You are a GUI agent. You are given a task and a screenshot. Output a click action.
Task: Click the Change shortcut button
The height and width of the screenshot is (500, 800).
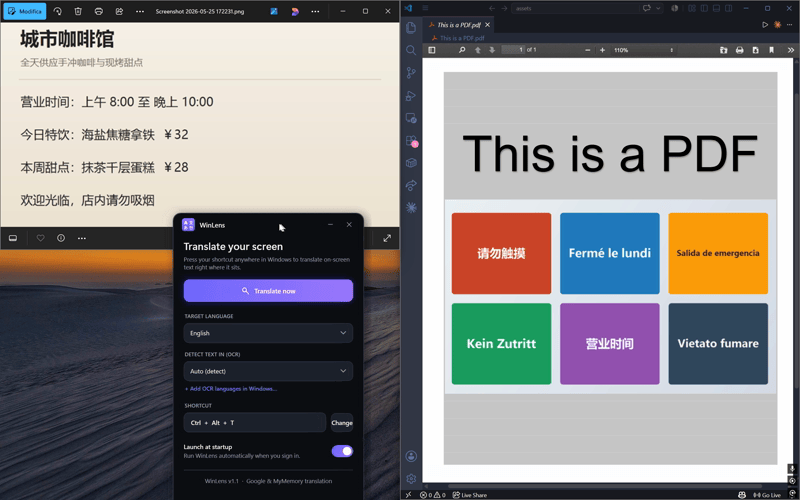click(342, 423)
